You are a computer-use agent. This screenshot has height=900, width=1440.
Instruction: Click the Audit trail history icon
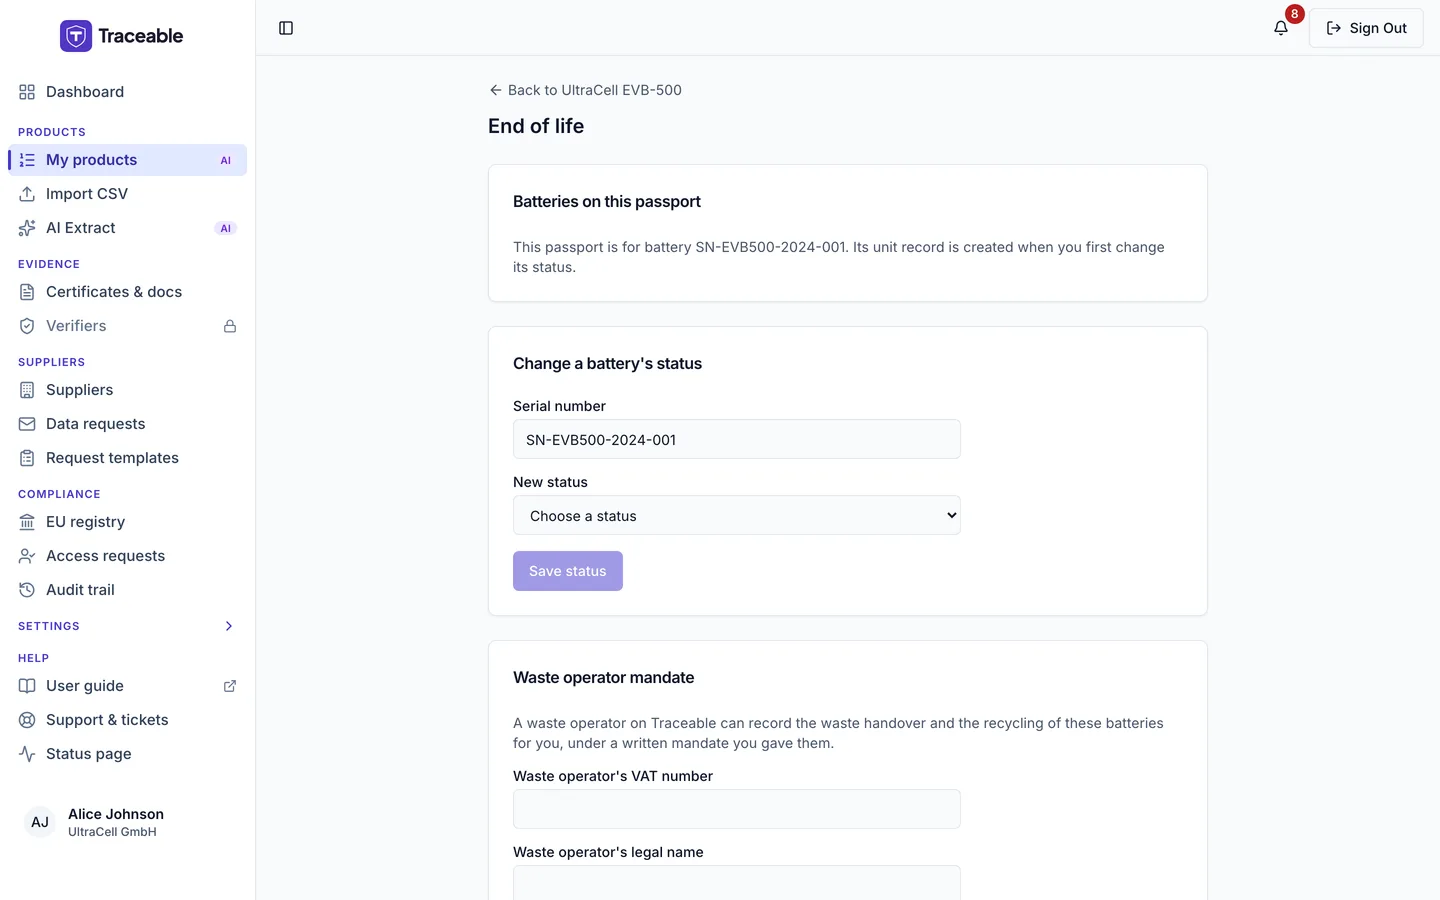tap(27, 590)
